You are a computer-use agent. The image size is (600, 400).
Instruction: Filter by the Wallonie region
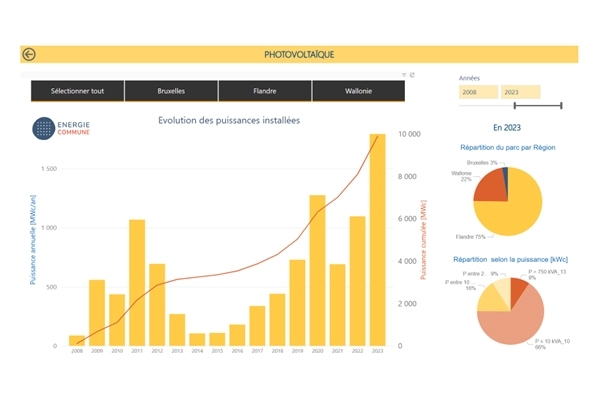click(x=359, y=91)
